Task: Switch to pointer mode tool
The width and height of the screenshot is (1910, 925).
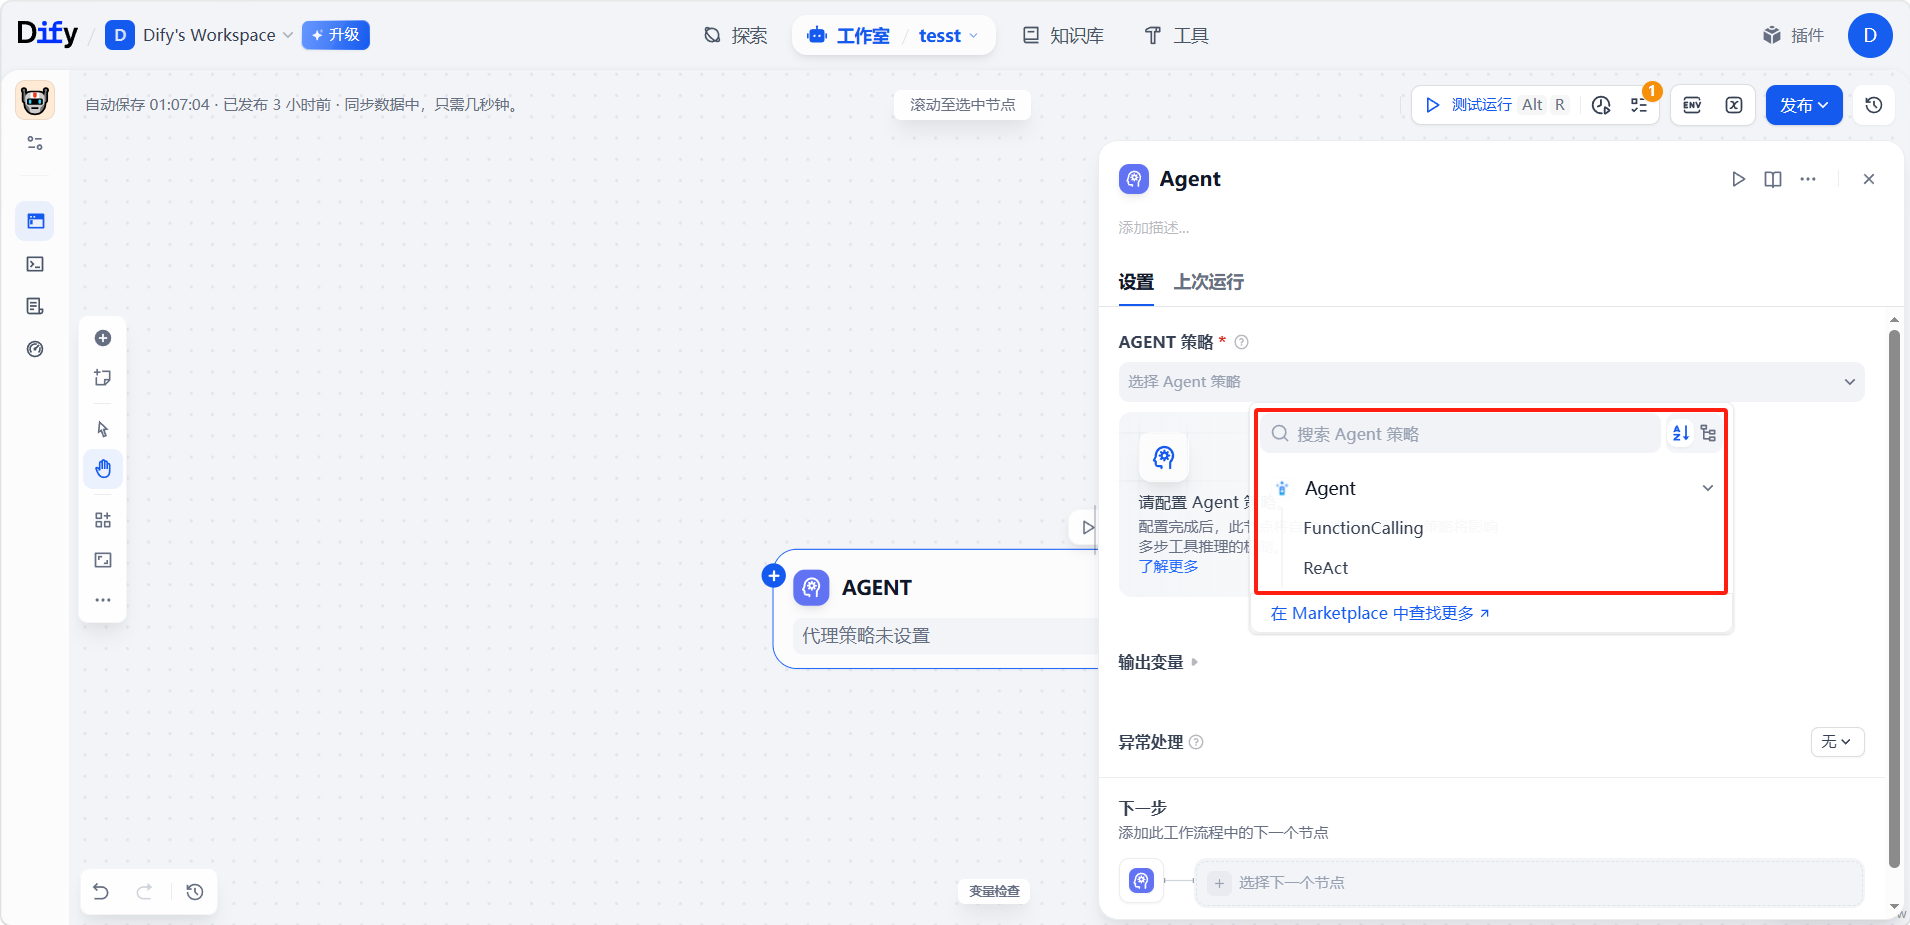Action: click(103, 429)
